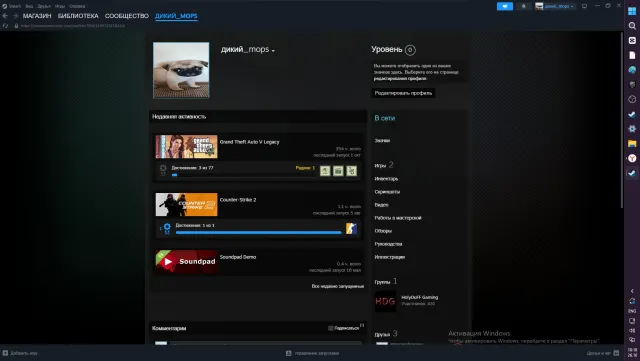
Task: Open the volume control in system tray
Action: [632, 330]
